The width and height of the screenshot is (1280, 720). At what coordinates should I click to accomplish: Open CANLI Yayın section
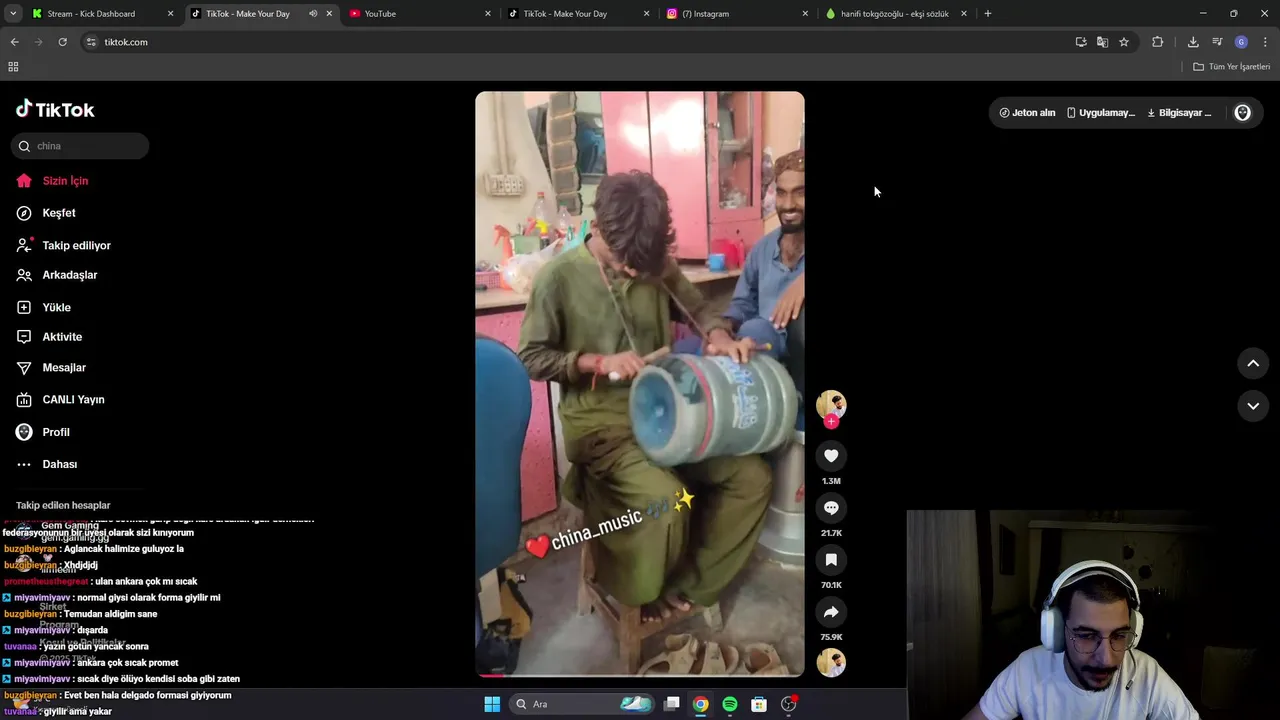pos(73,400)
